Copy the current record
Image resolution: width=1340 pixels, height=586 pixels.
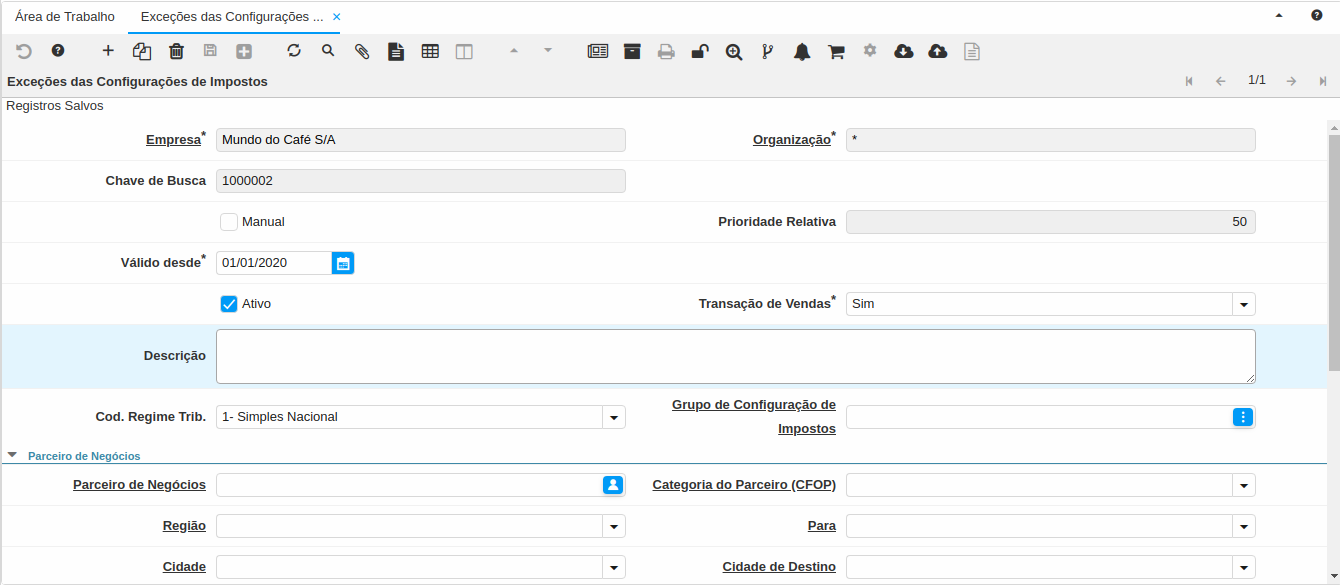pos(142,50)
